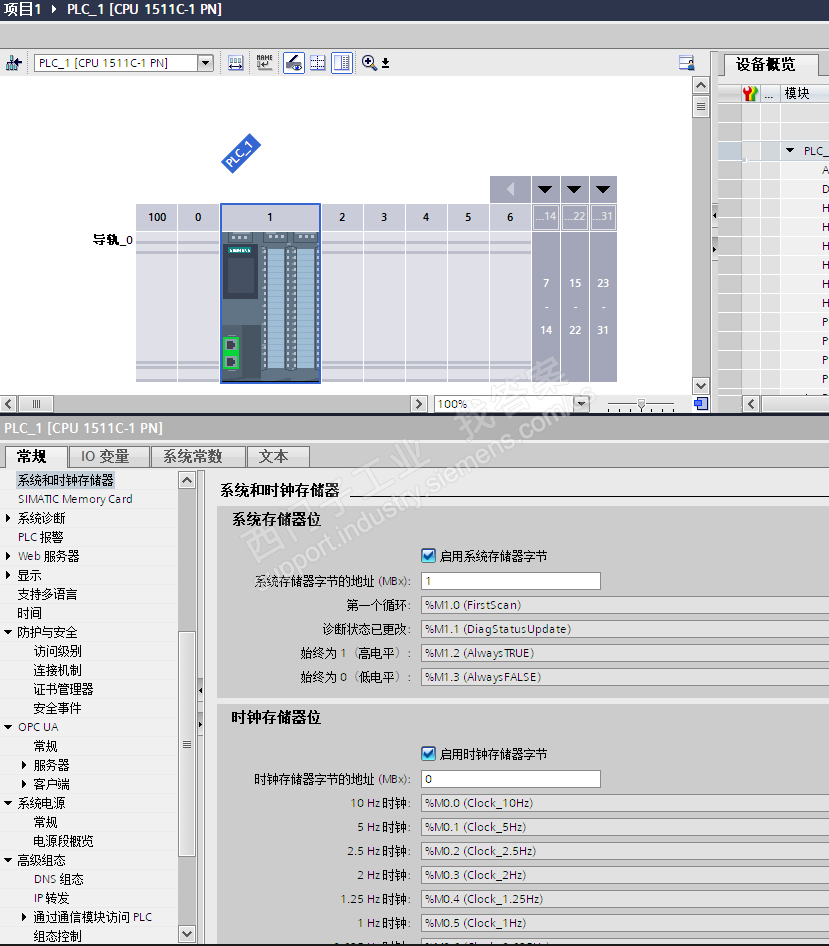Select 支持多语言 in the tree
The width and height of the screenshot is (829, 946).
[47, 594]
